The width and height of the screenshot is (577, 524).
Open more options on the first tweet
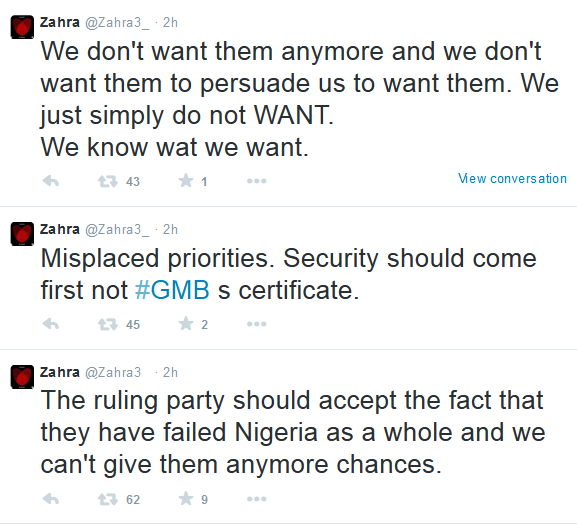click(256, 181)
